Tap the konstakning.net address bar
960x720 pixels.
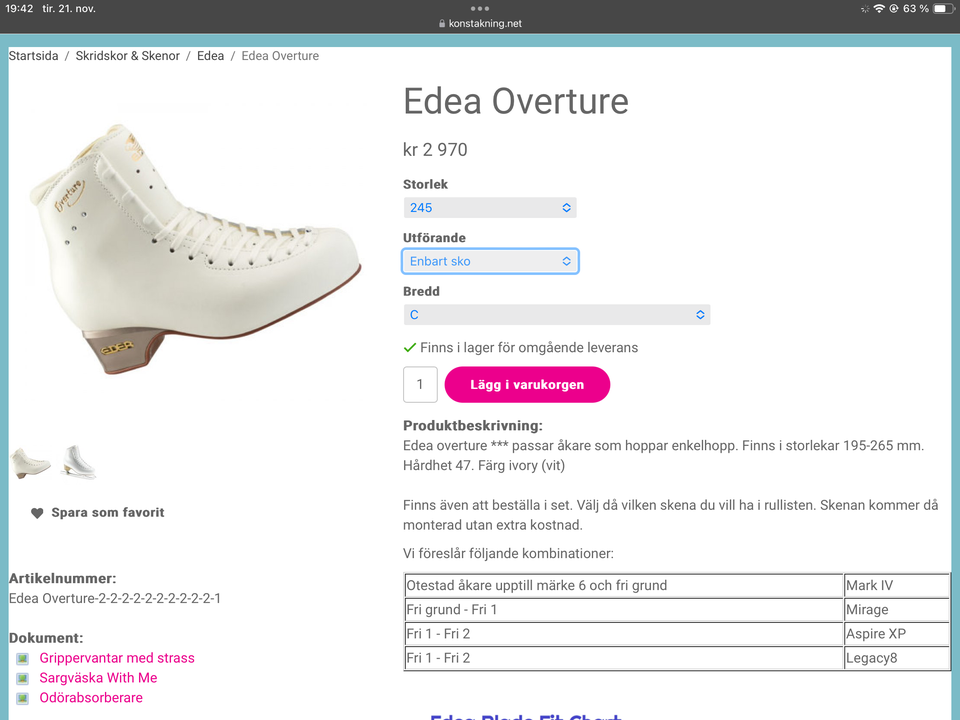pos(480,23)
